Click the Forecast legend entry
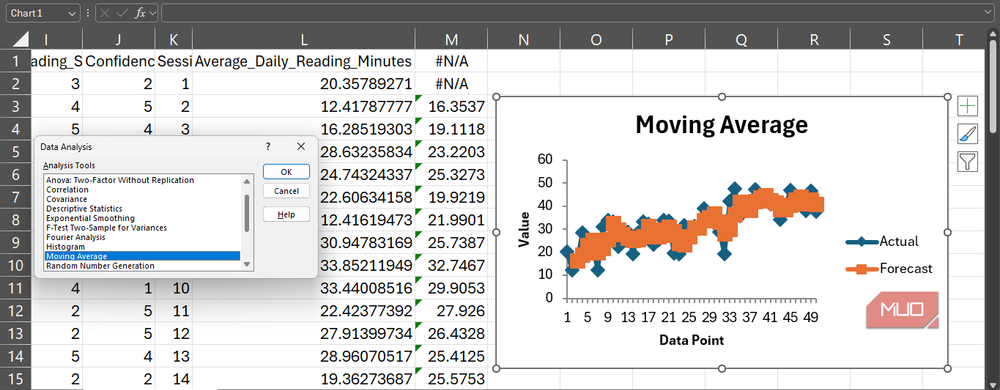Screen dimensions: 1000x390 [x=888, y=269]
